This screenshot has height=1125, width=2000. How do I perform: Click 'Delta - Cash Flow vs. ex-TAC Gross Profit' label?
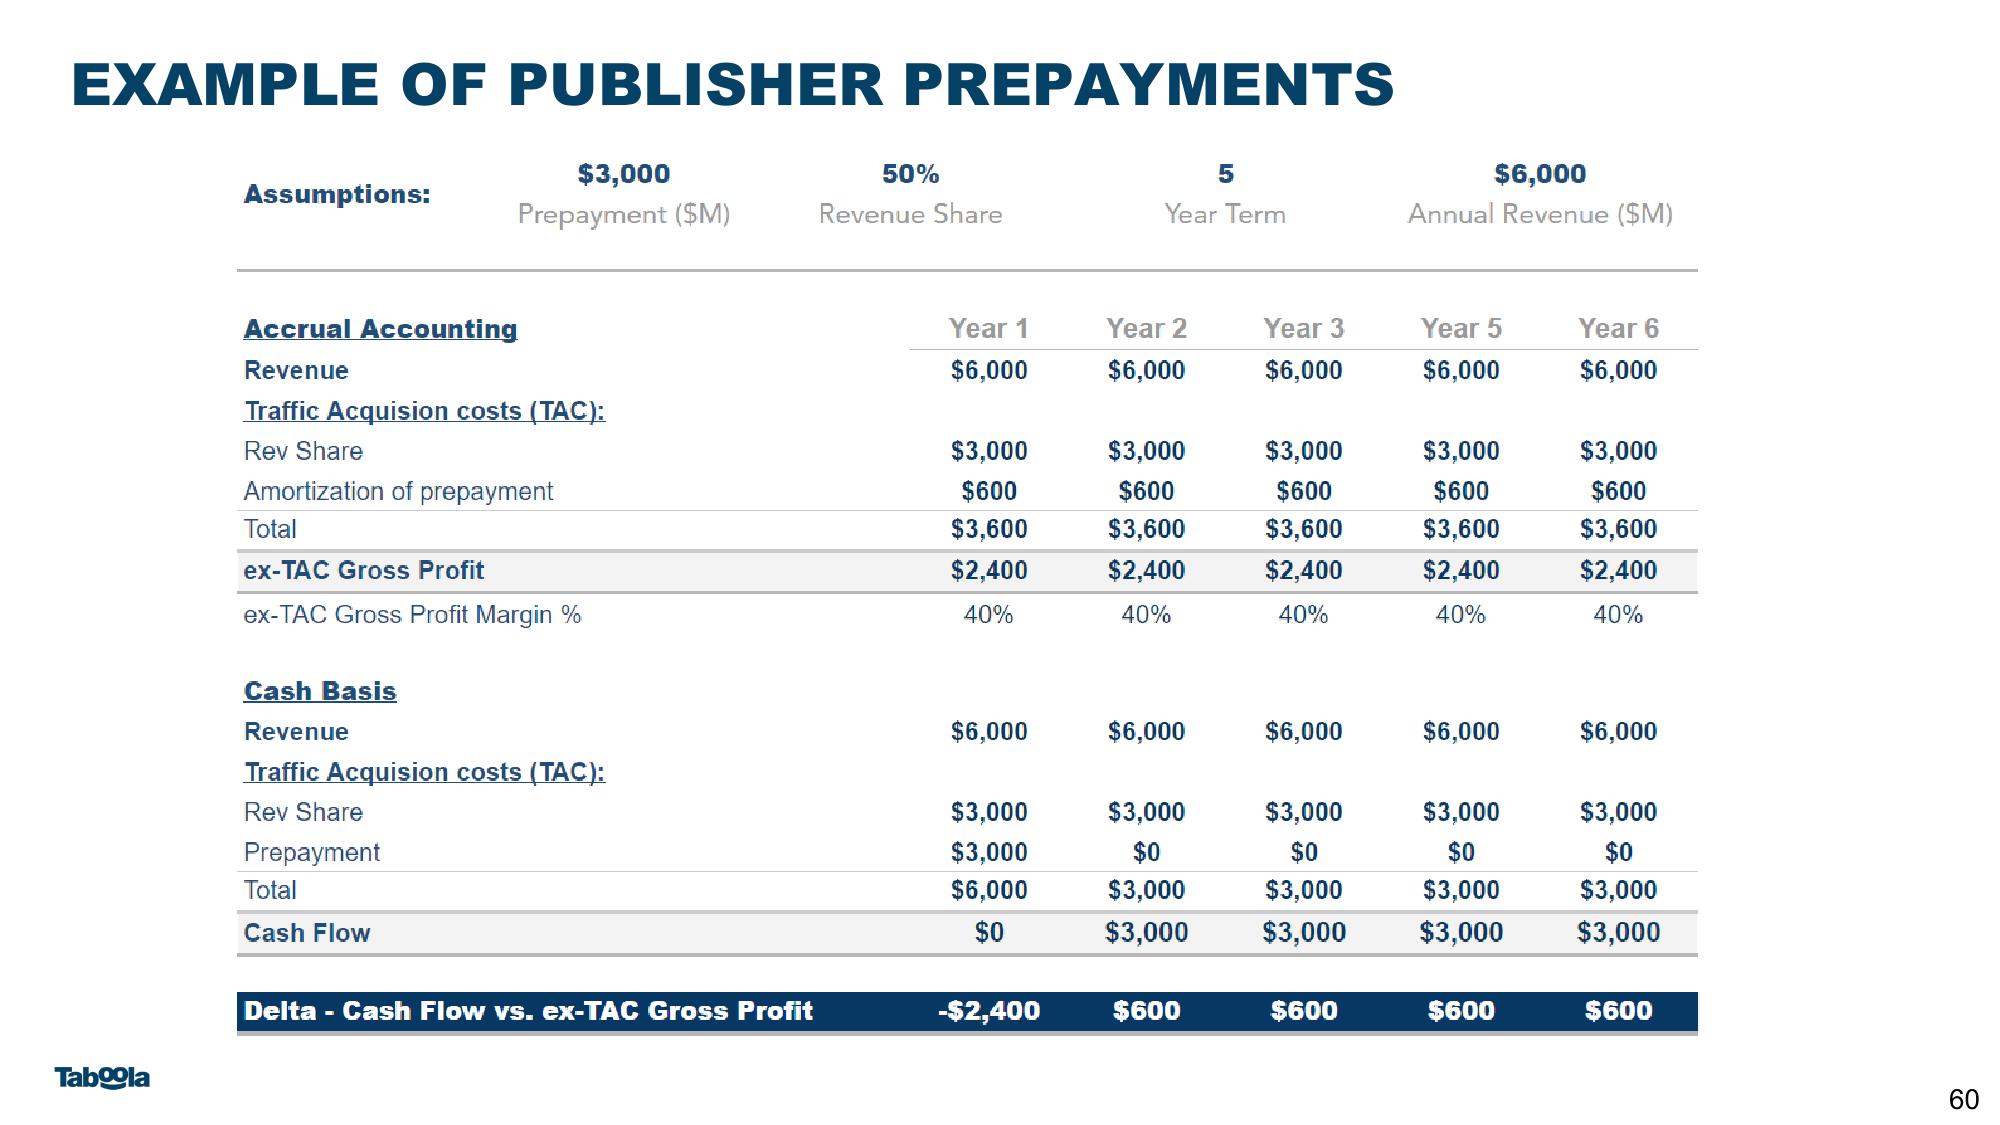528,1011
